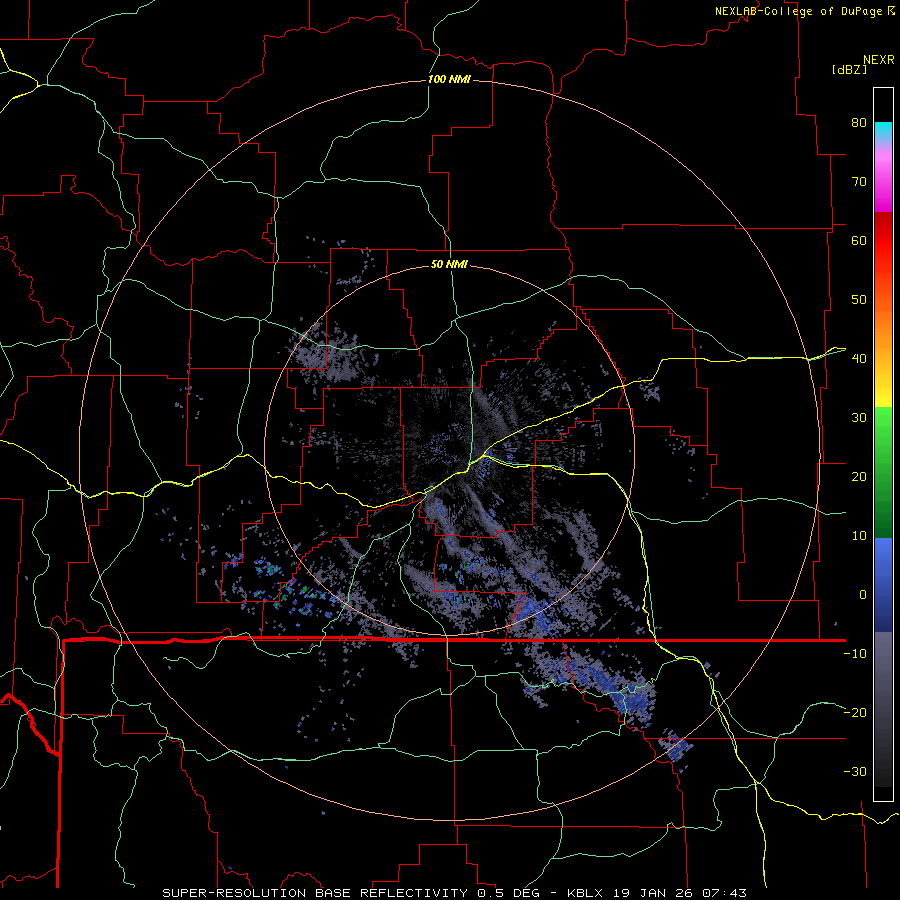
Task: Click the 80 value on the dBZ scale
Action: coord(859,122)
